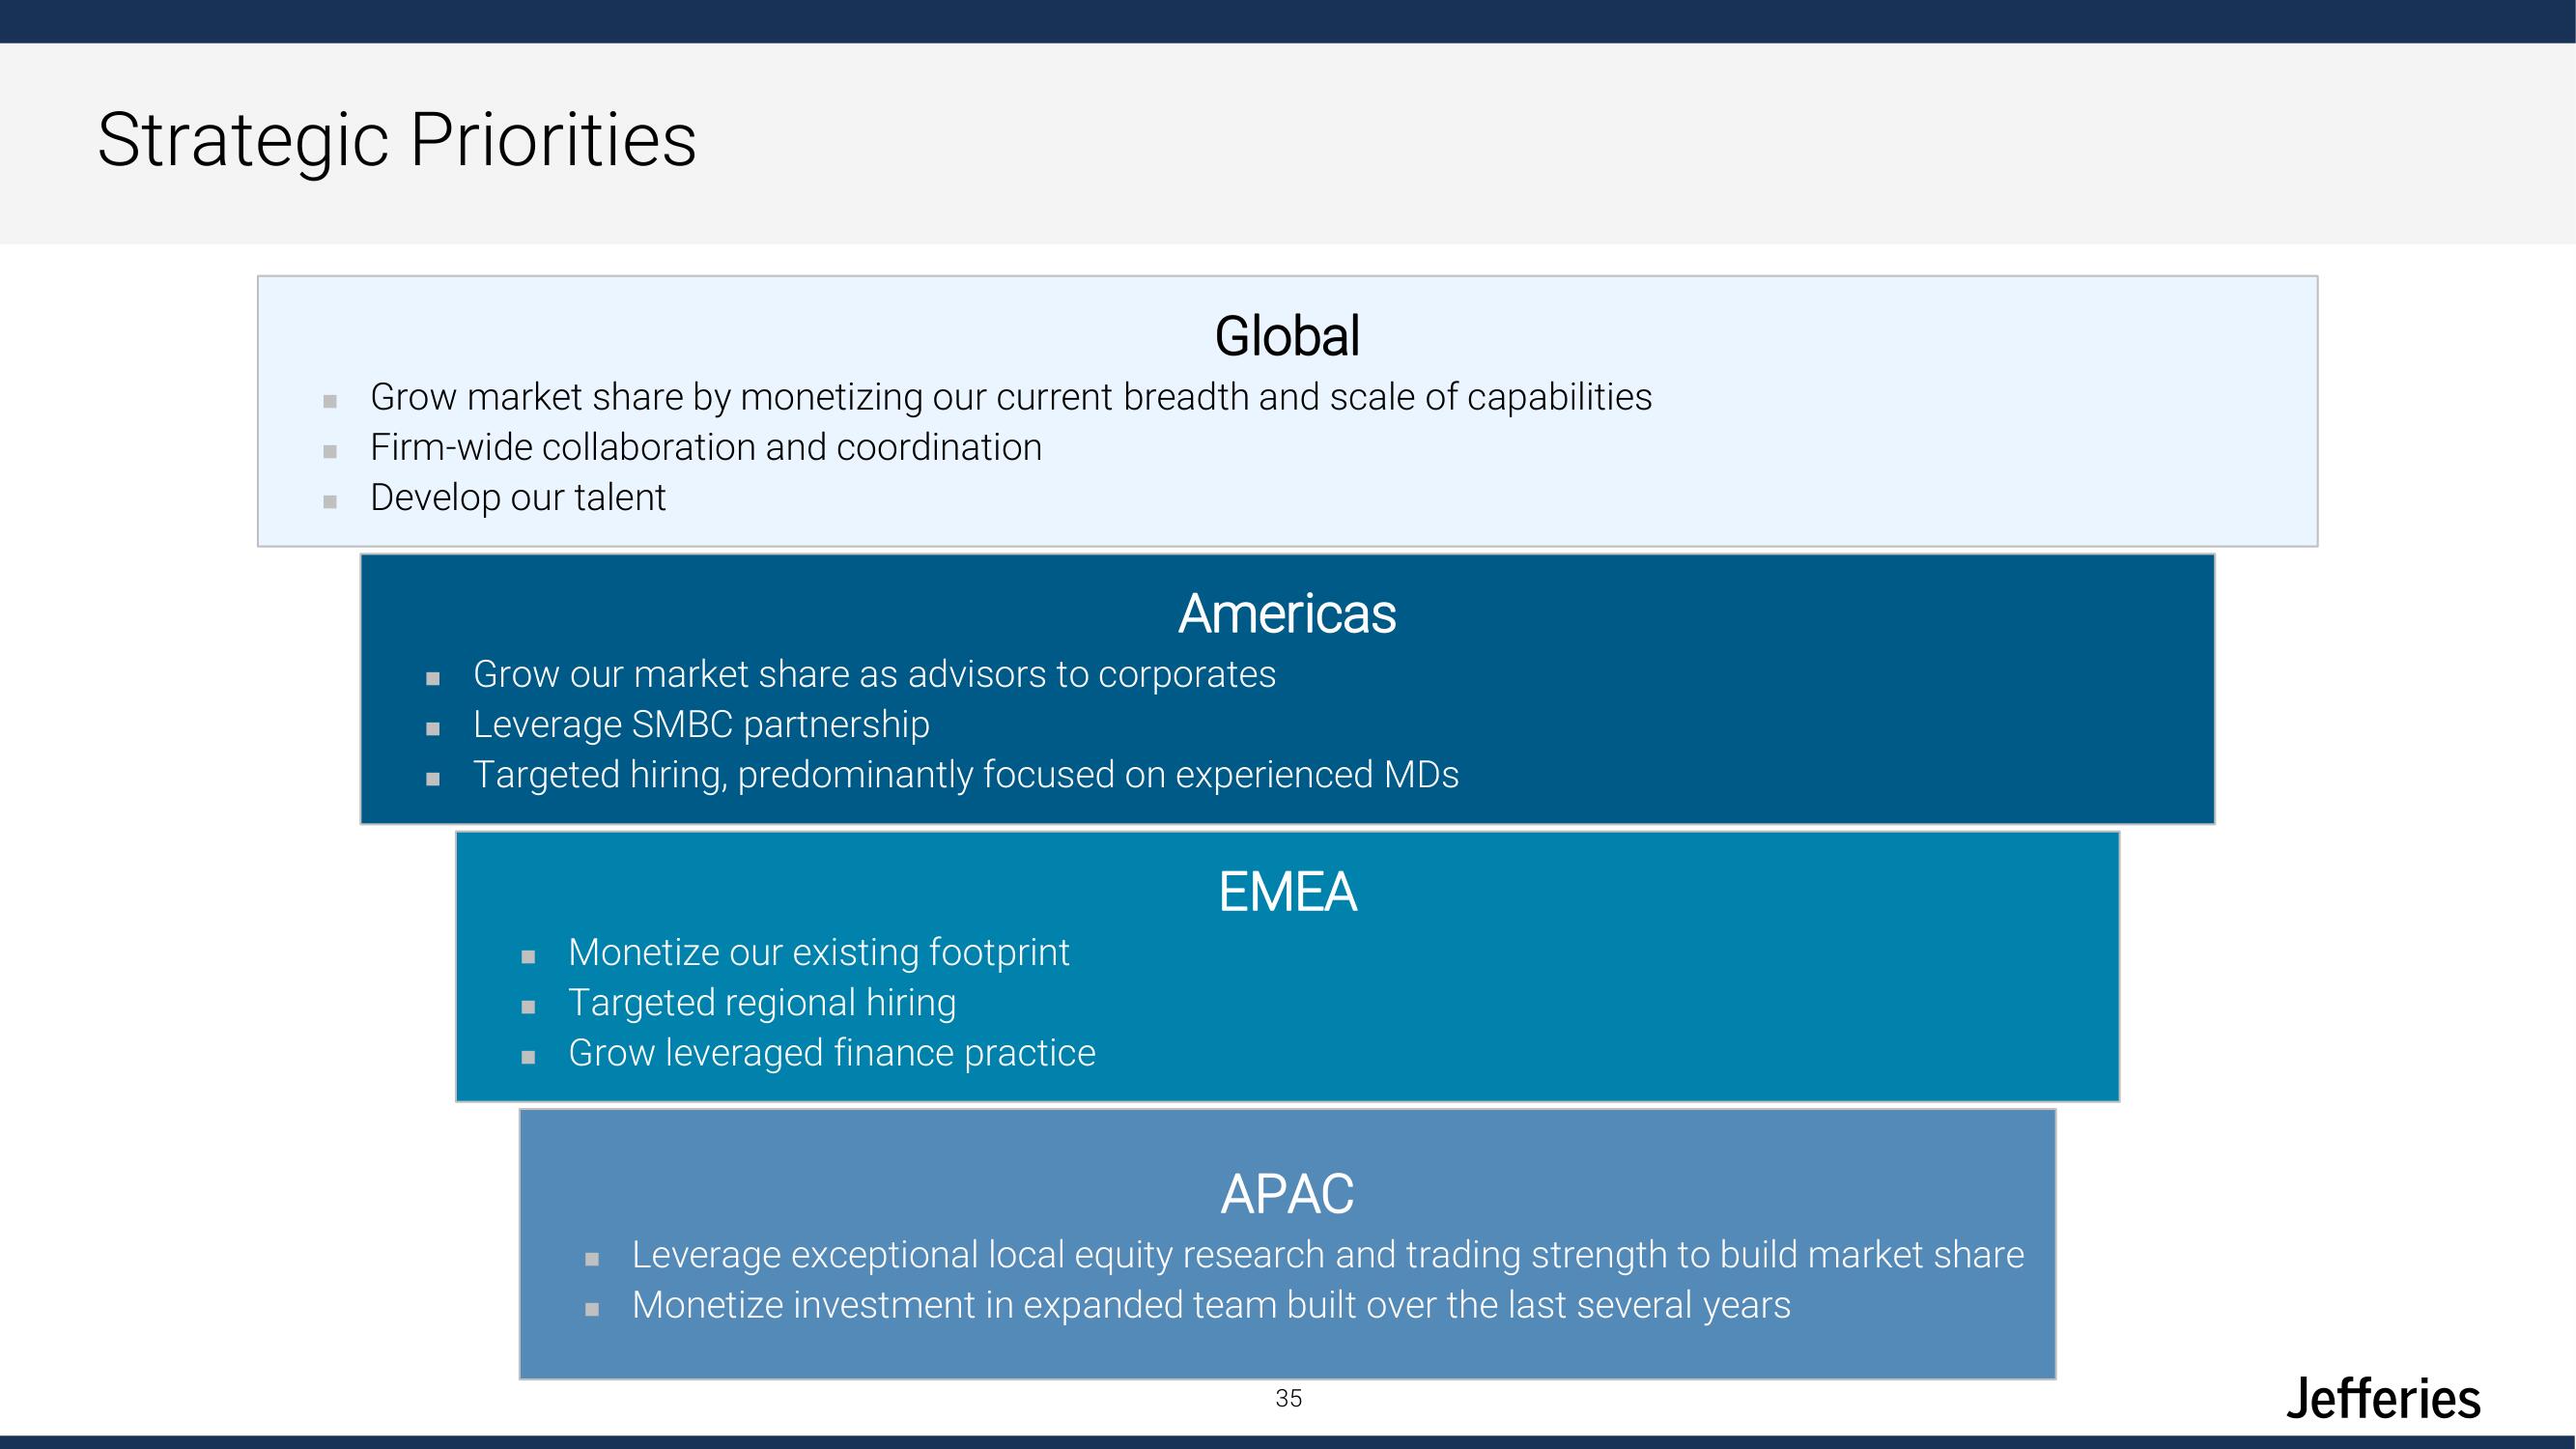Screen dimensions: 2576x1449
Task: Click 'Targeted hiring, predominantly focused on experienced MDs'
Action: click(965, 774)
